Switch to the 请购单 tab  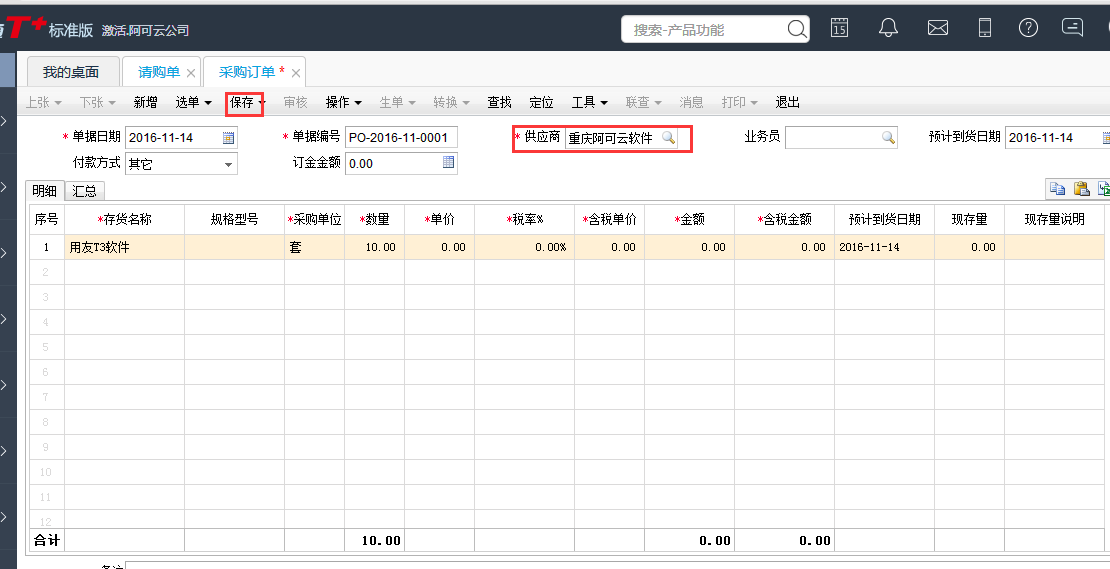coord(159,72)
